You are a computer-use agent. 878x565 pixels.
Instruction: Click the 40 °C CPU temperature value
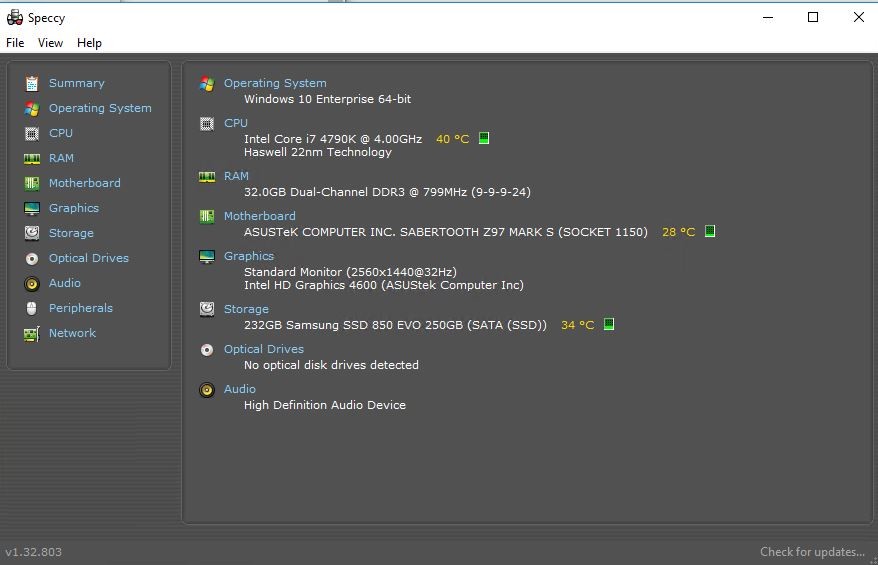tap(452, 139)
